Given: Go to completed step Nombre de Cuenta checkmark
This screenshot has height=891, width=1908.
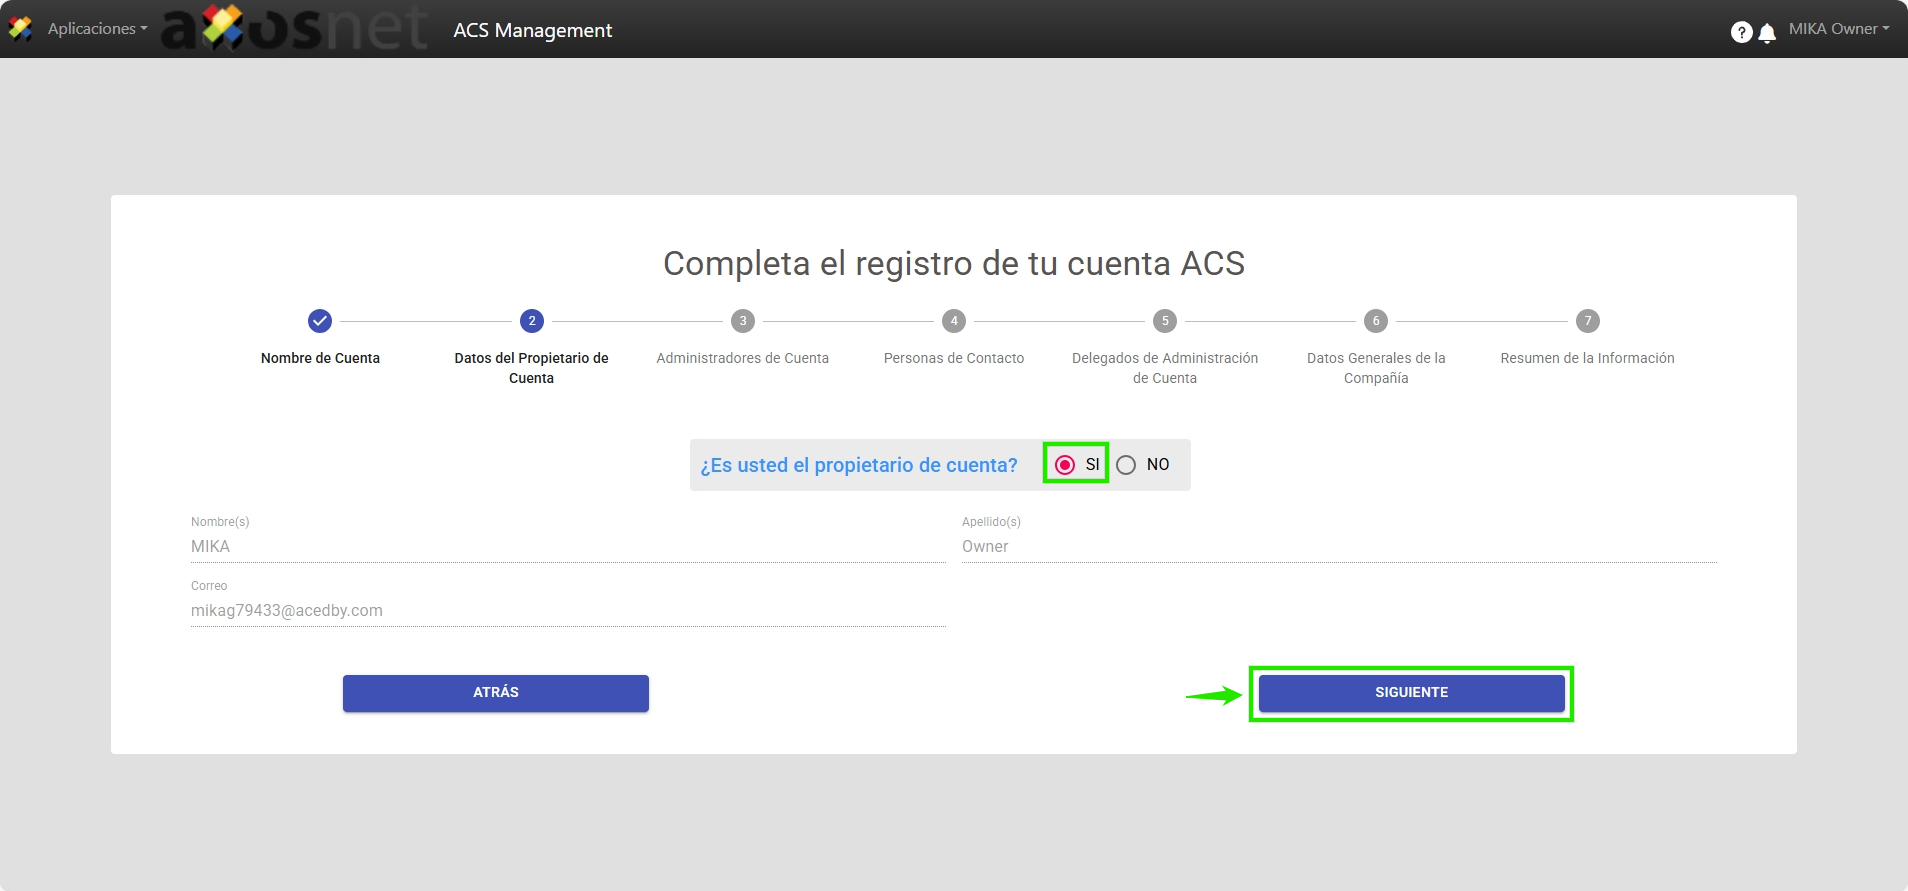Looking at the screenshot, I should tap(320, 321).
